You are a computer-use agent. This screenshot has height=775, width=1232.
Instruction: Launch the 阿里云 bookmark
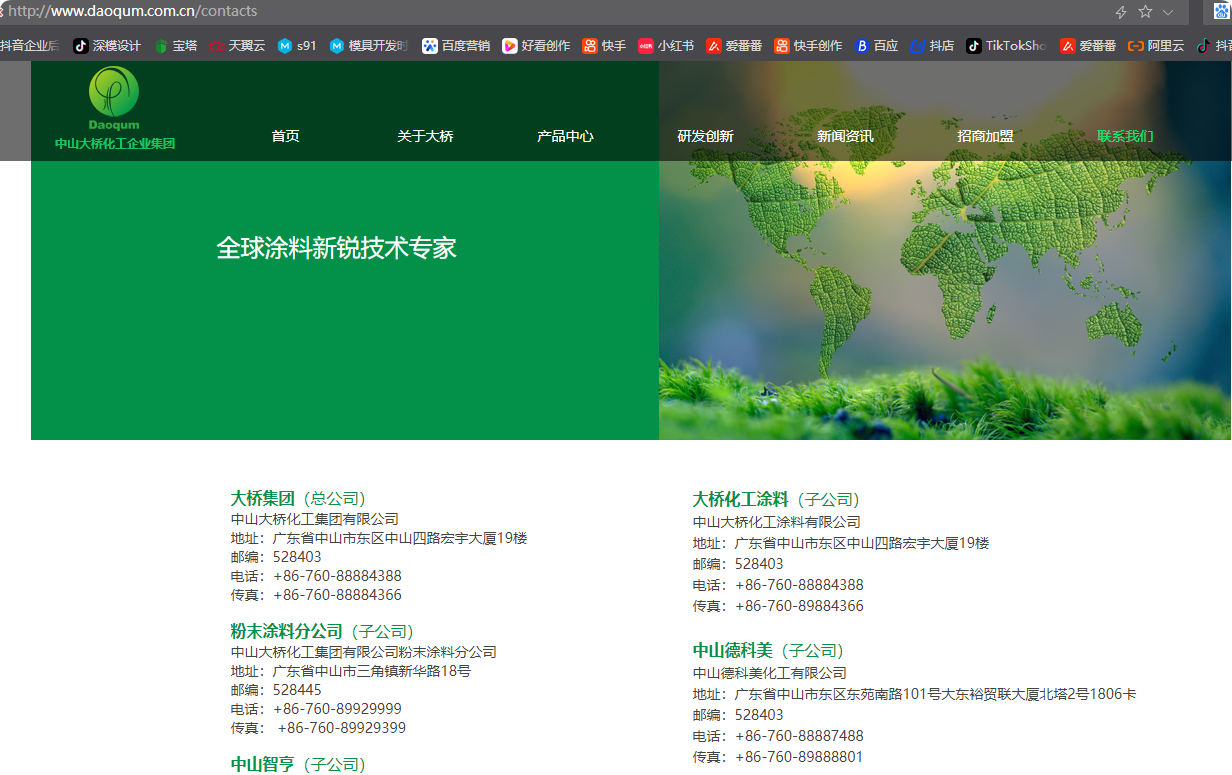click(x=1156, y=45)
